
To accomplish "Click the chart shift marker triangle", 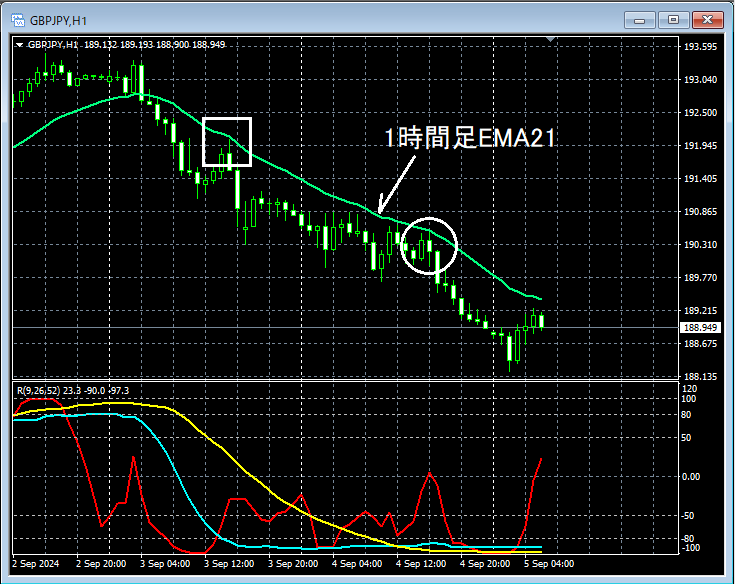I will pyautogui.click(x=551, y=40).
